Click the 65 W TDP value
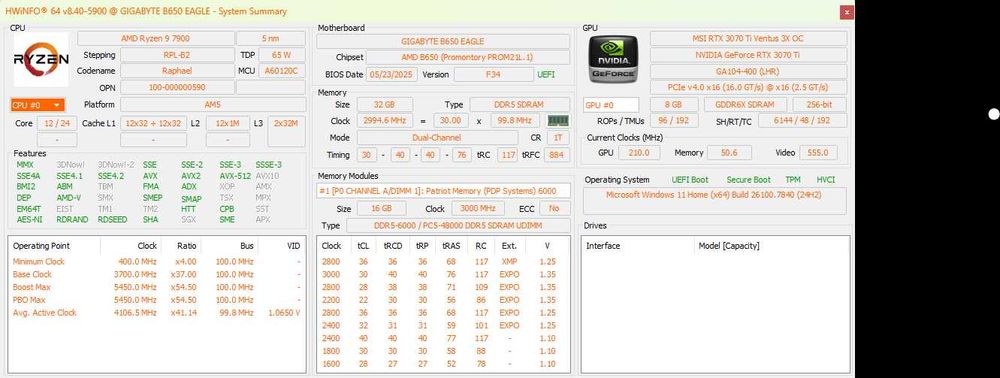 pos(281,55)
